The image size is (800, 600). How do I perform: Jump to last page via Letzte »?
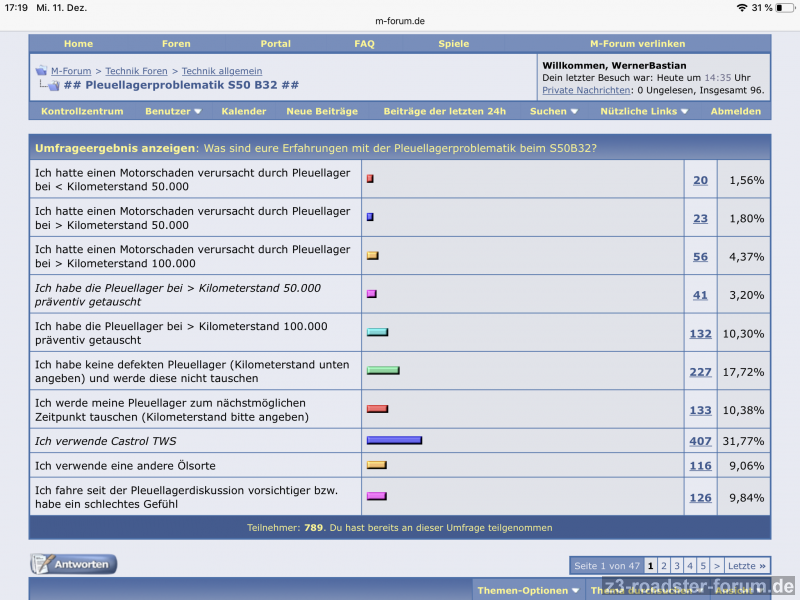(x=747, y=566)
